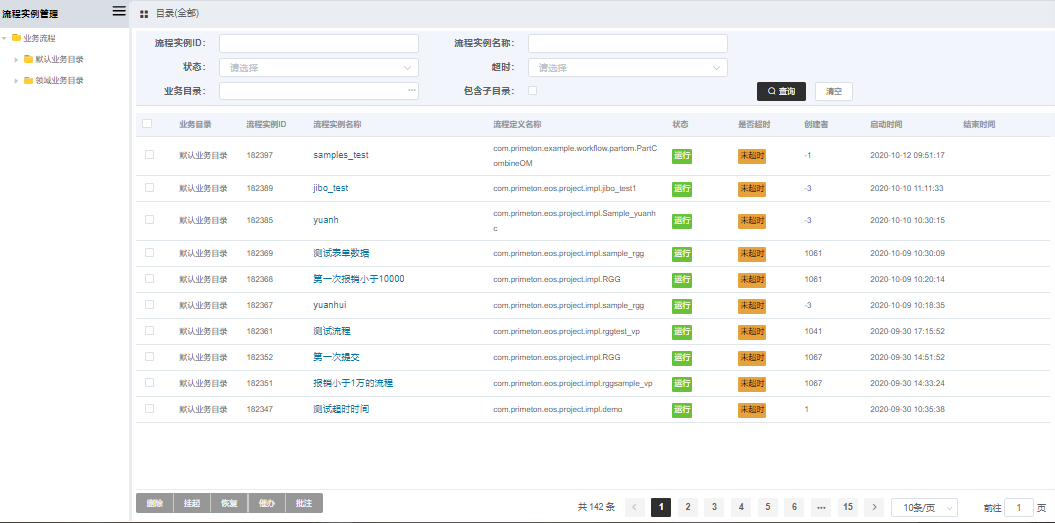Click the ellipsis icon in 业务目录 field

411,91
